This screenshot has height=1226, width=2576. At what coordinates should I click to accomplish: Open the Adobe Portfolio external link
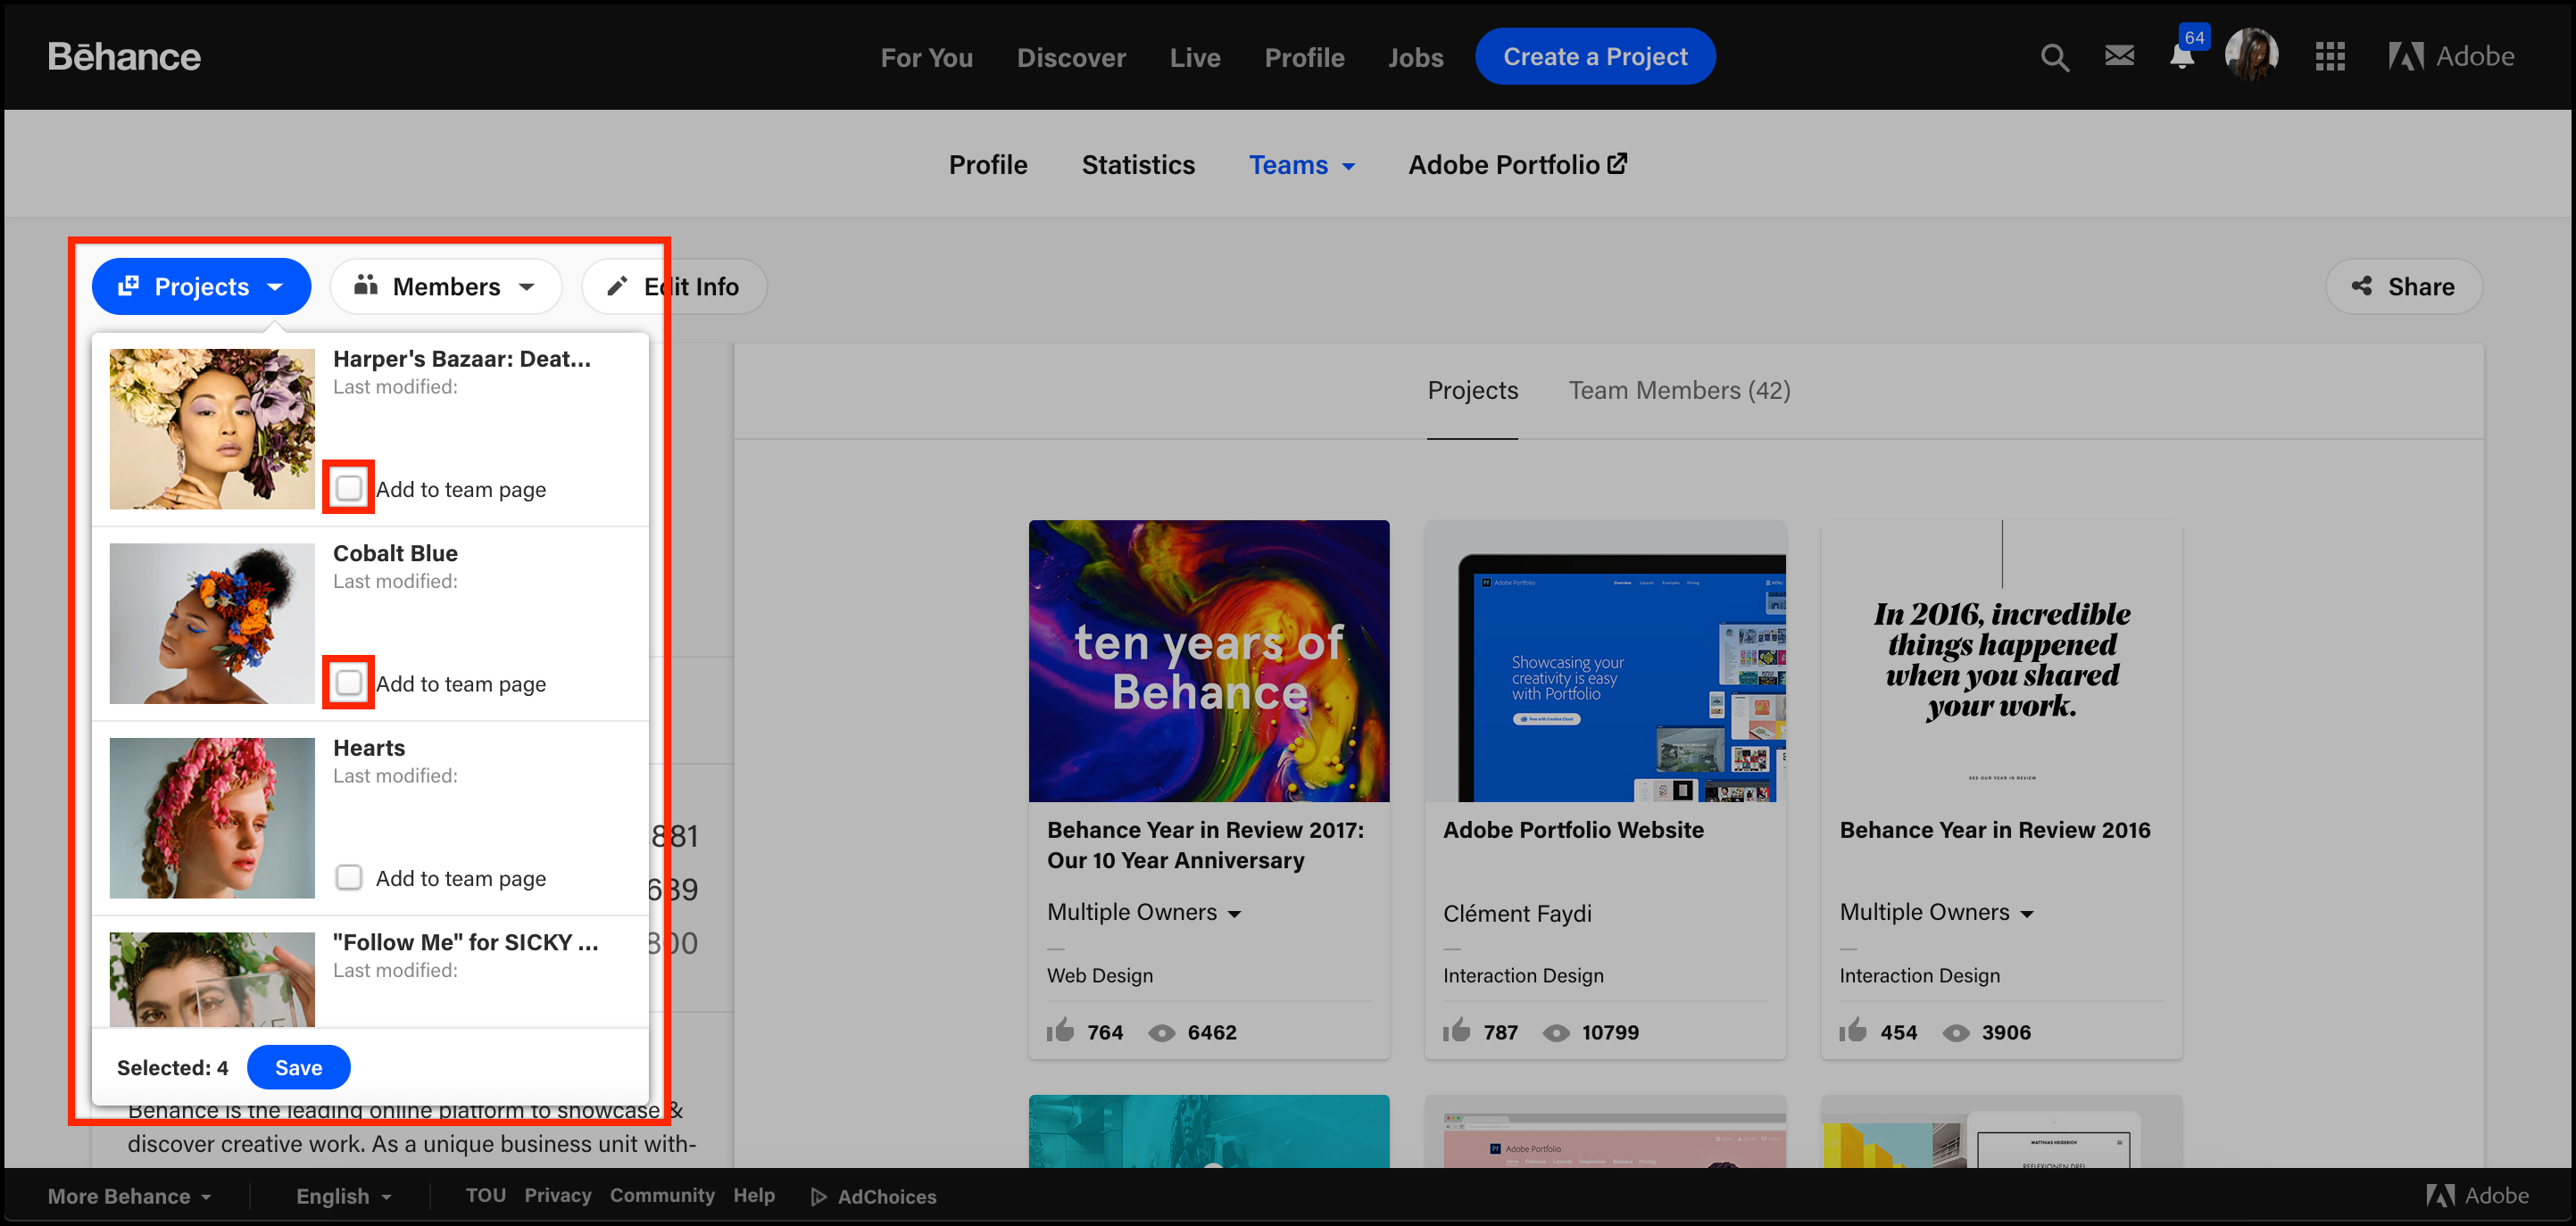pyautogui.click(x=1517, y=165)
